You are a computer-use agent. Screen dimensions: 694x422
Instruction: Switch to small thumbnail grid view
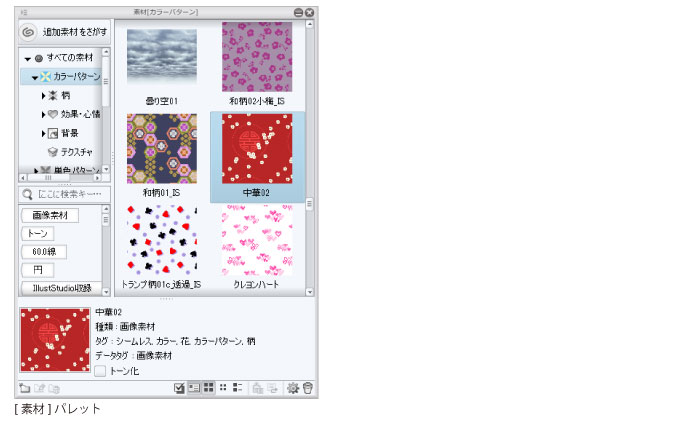click(223, 388)
